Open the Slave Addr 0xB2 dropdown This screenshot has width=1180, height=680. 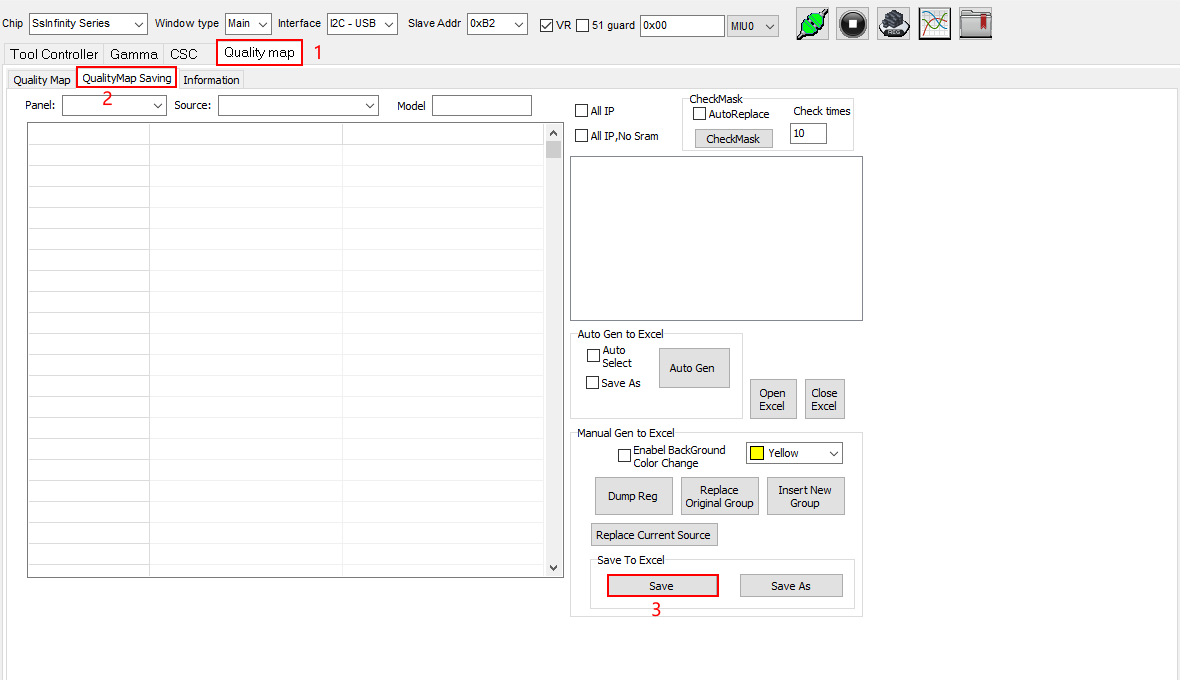click(497, 24)
